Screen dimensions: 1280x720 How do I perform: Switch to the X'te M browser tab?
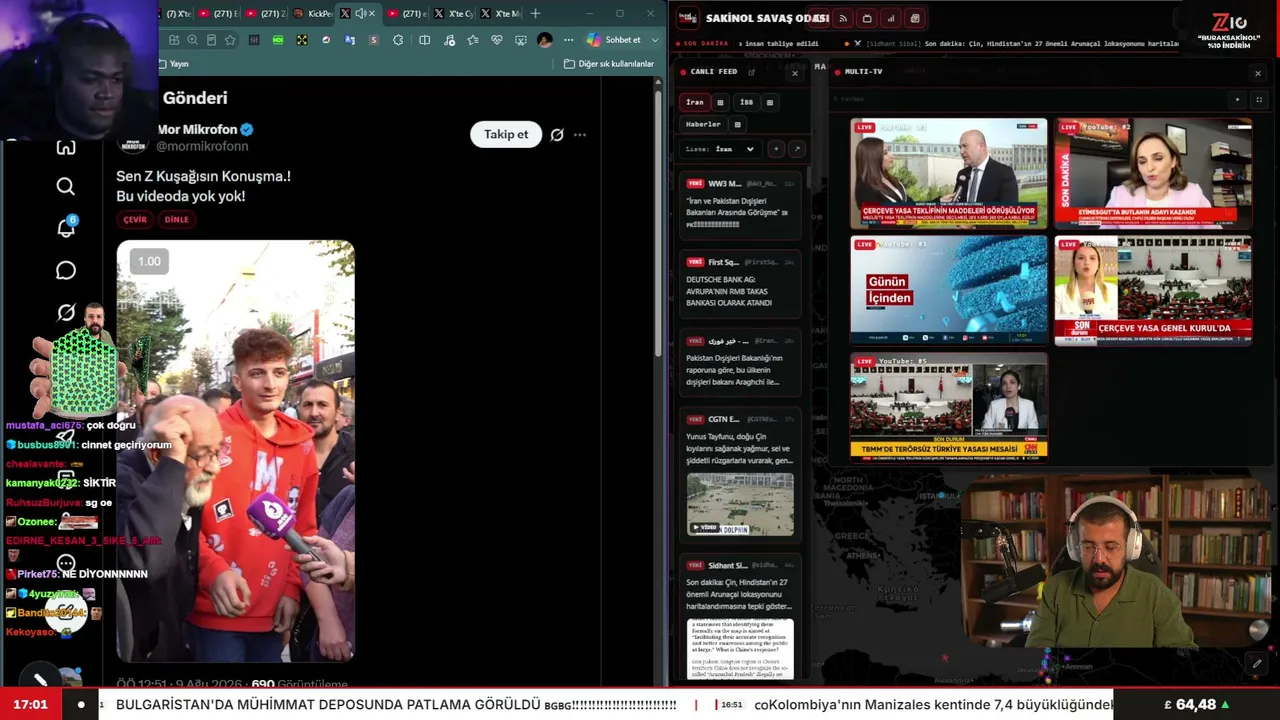(501, 14)
